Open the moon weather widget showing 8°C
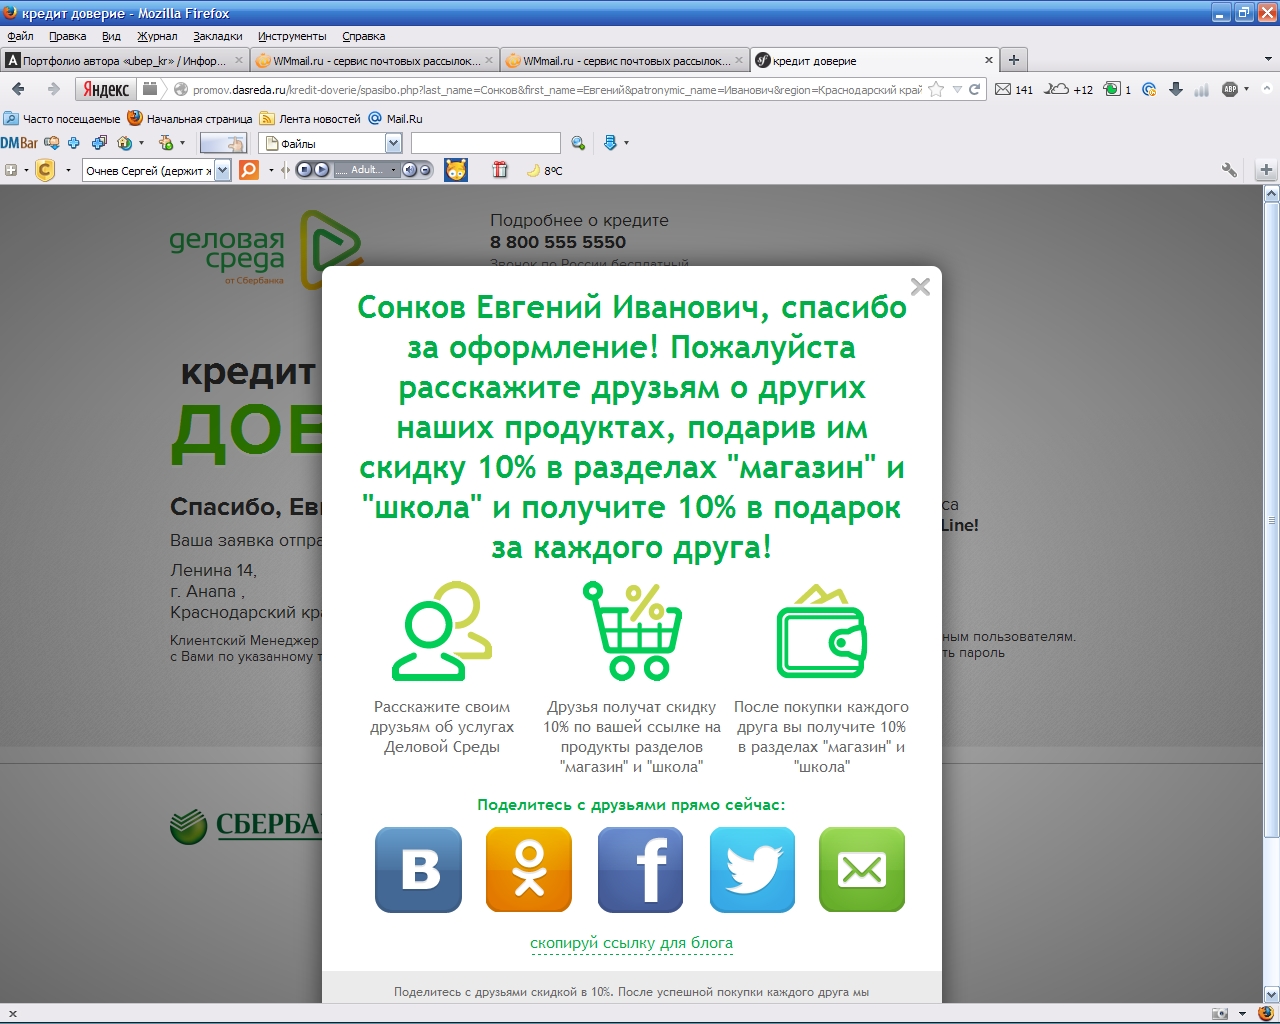1280x1024 pixels. pos(545,170)
